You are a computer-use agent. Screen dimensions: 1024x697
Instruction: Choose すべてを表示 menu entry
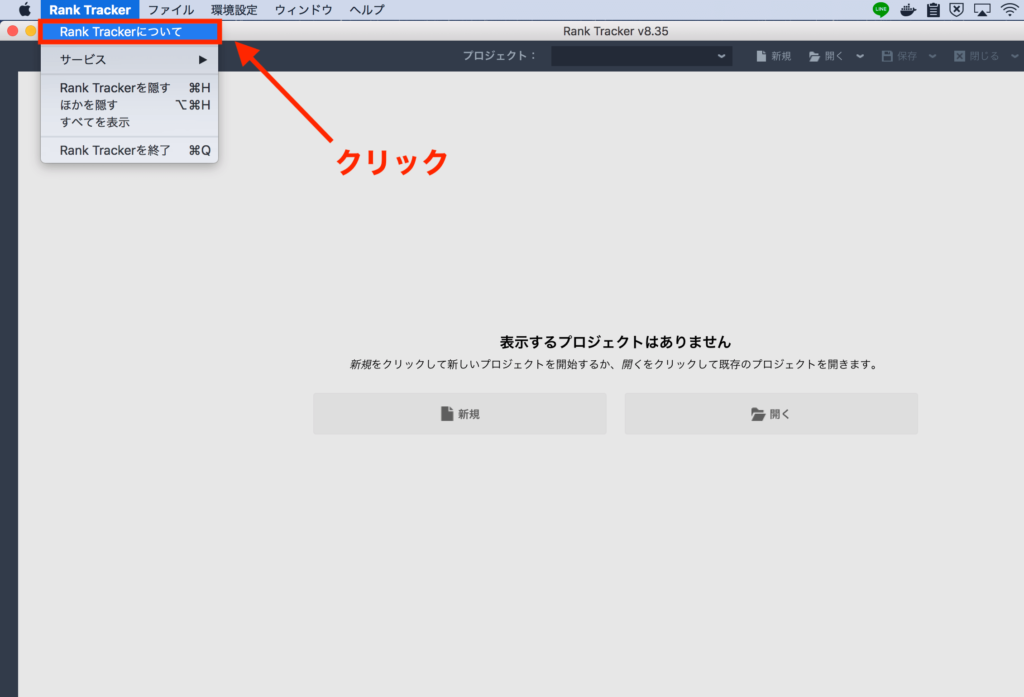130,122
